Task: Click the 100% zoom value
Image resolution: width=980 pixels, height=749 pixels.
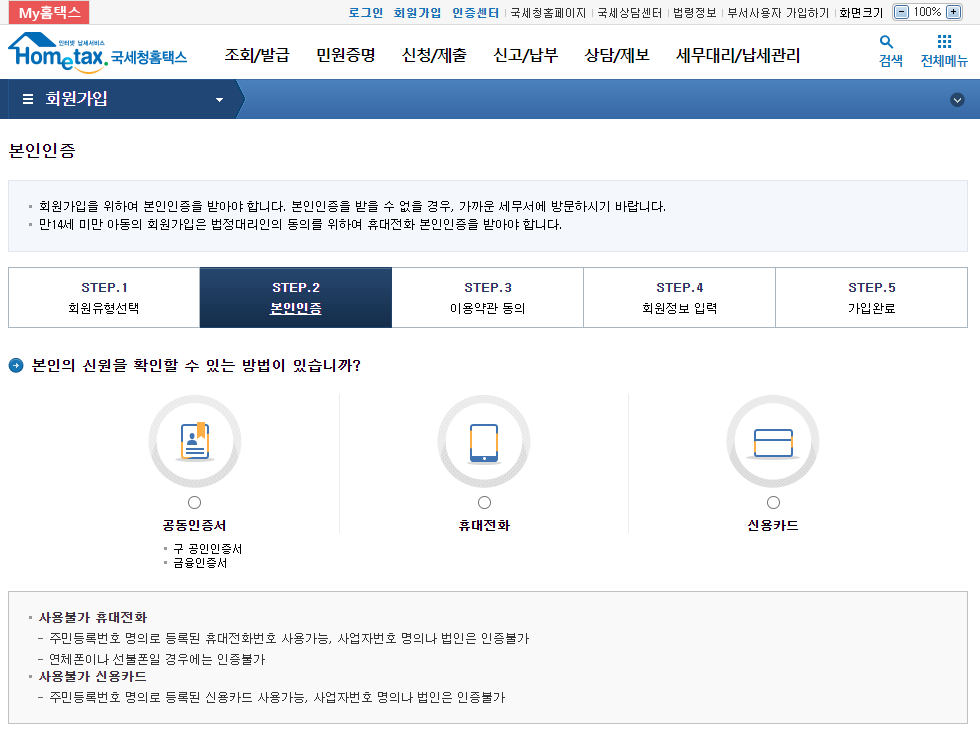Action: coord(928,12)
